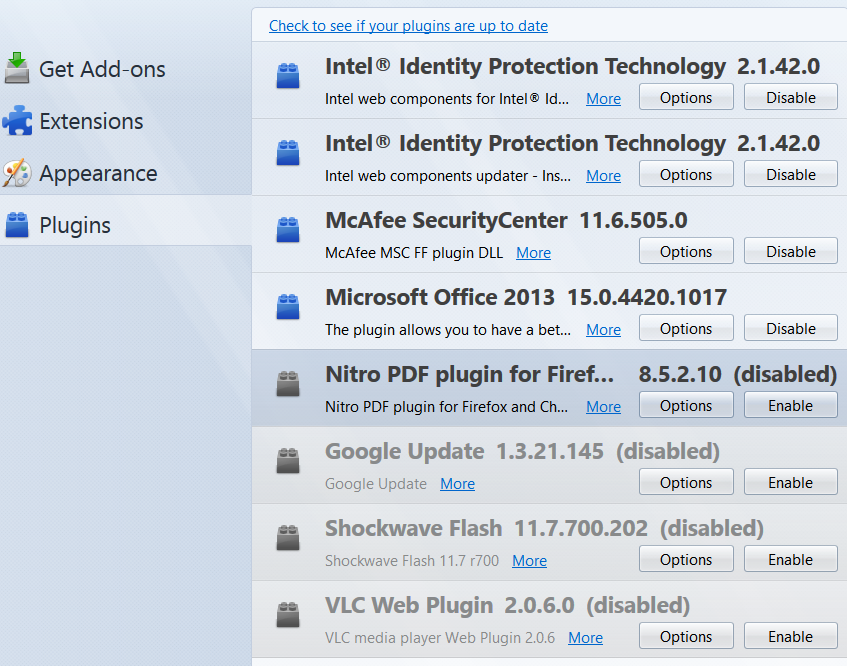The height and width of the screenshot is (666, 847).
Task: Select the bold 'Google Update' plugin title
Action: click(405, 452)
